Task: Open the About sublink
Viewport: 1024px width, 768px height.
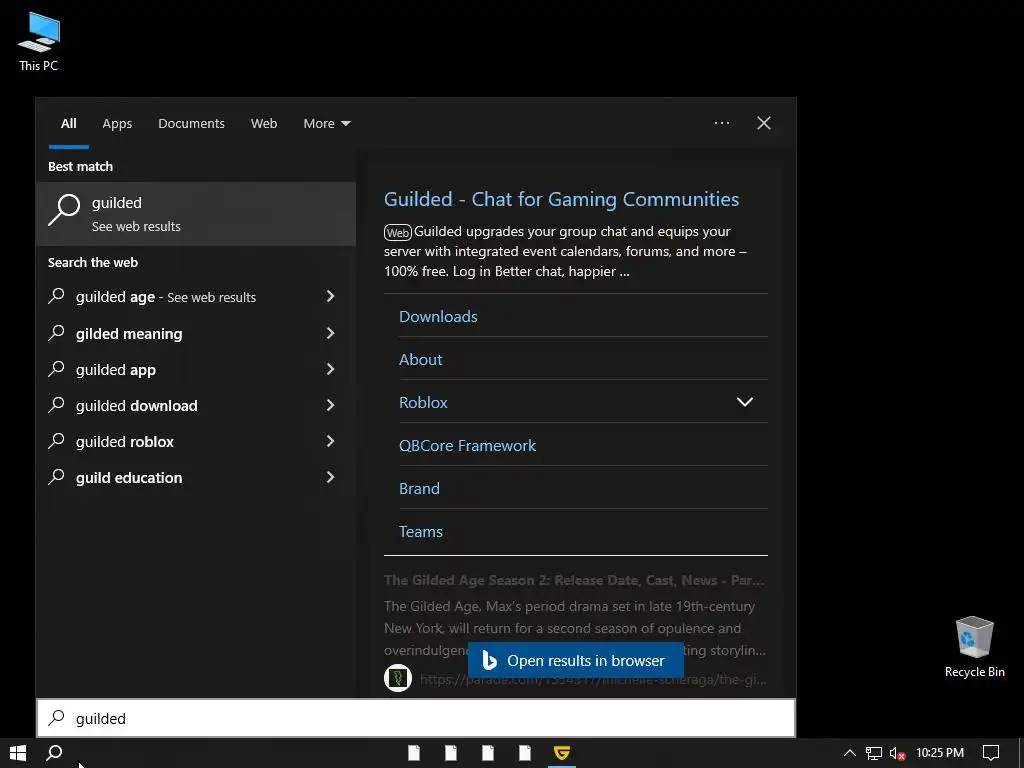Action: click(421, 359)
